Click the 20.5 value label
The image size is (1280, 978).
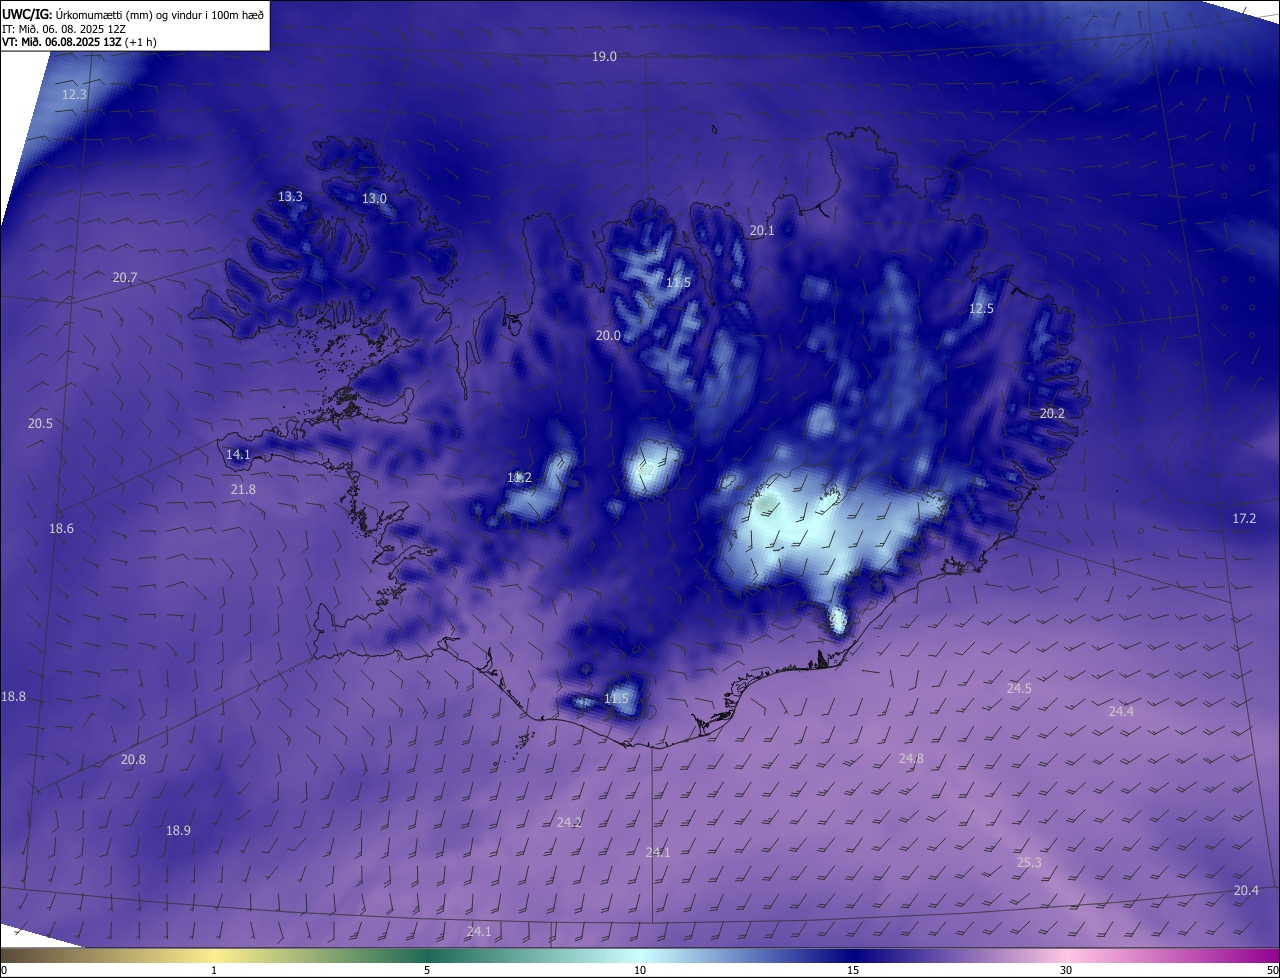point(40,424)
